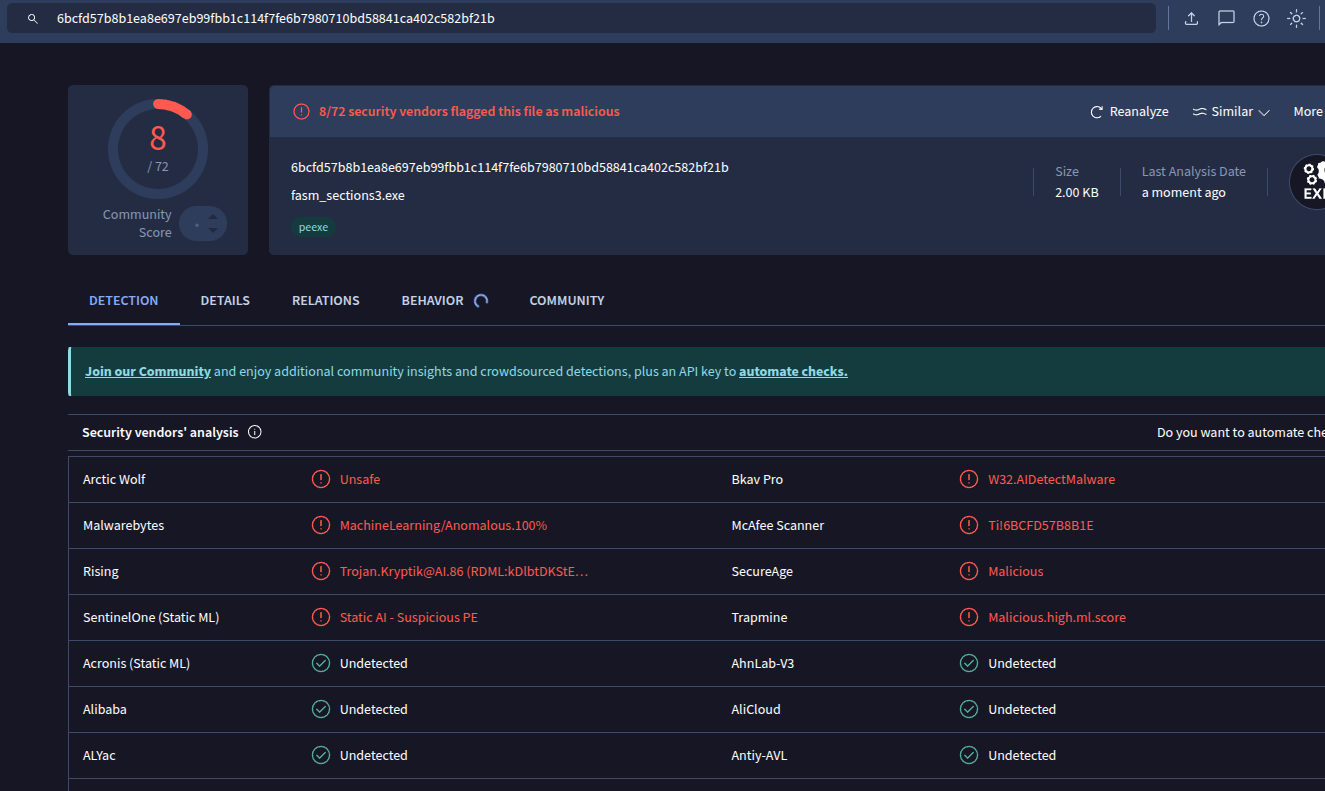Click the Last Analysis Date value
This screenshot has height=791, width=1325.
pyautogui.click(x=1184, y=192)
